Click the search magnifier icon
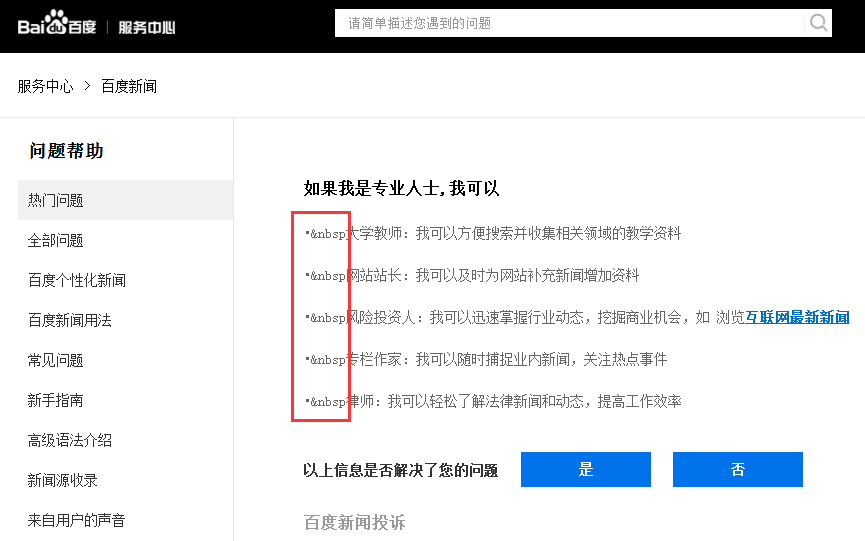Viewport: 865px width, 541px height. click(x=818, y=23)
